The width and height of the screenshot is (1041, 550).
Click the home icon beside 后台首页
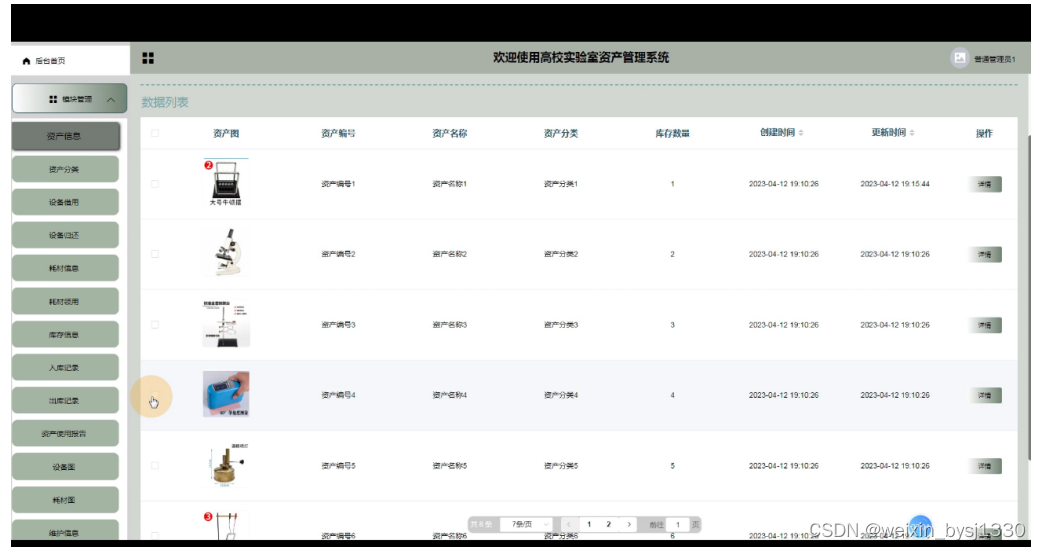click(x=27, y=61)
